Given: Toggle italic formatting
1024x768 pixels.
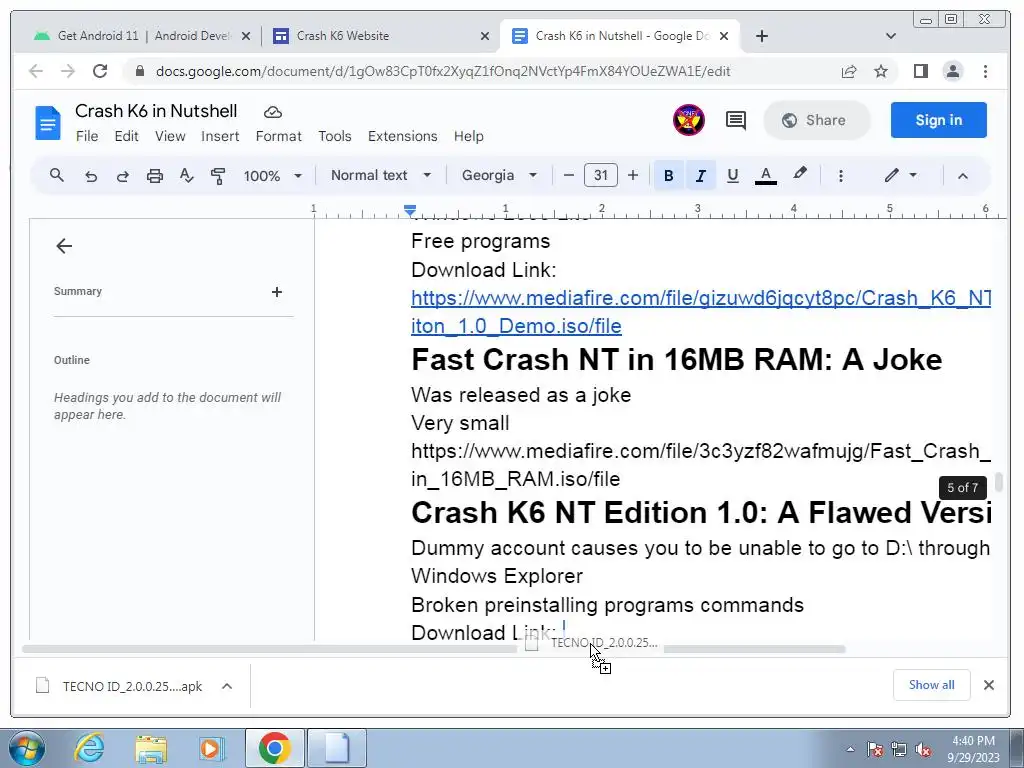Looking at the screenshot, I should pyautogui.click(x=701, y=176).
